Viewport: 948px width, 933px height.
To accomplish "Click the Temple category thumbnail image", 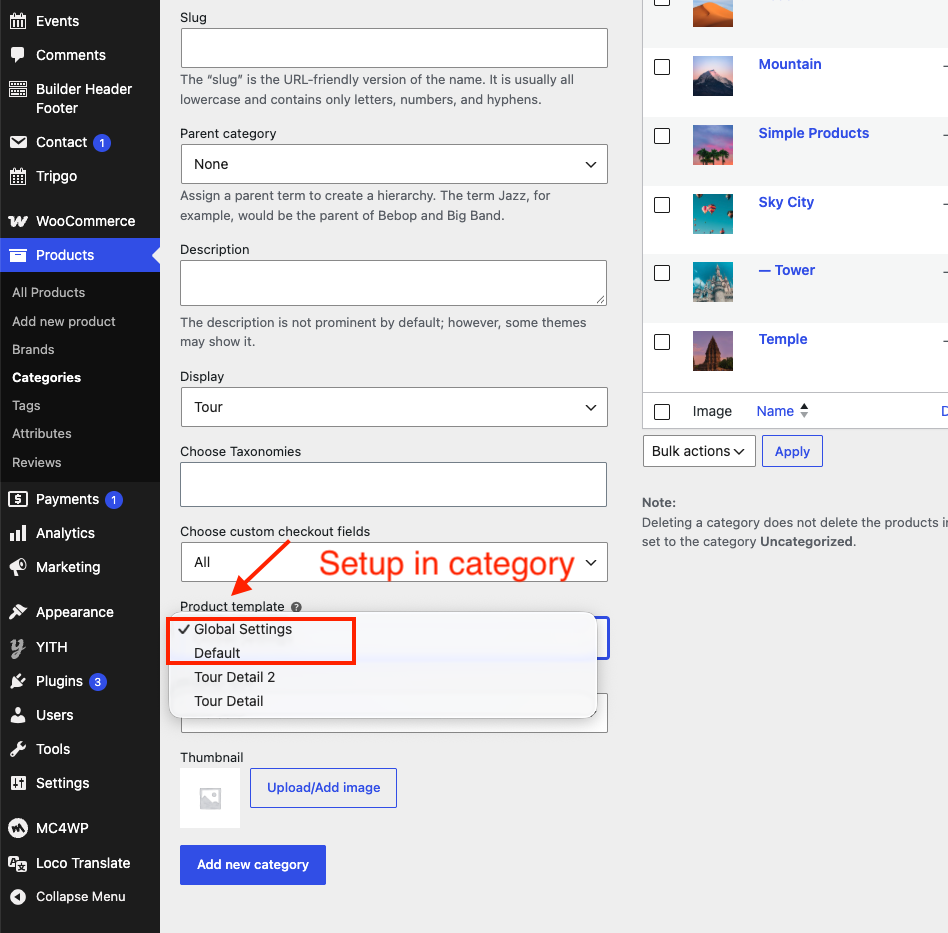I will point(713,351).
